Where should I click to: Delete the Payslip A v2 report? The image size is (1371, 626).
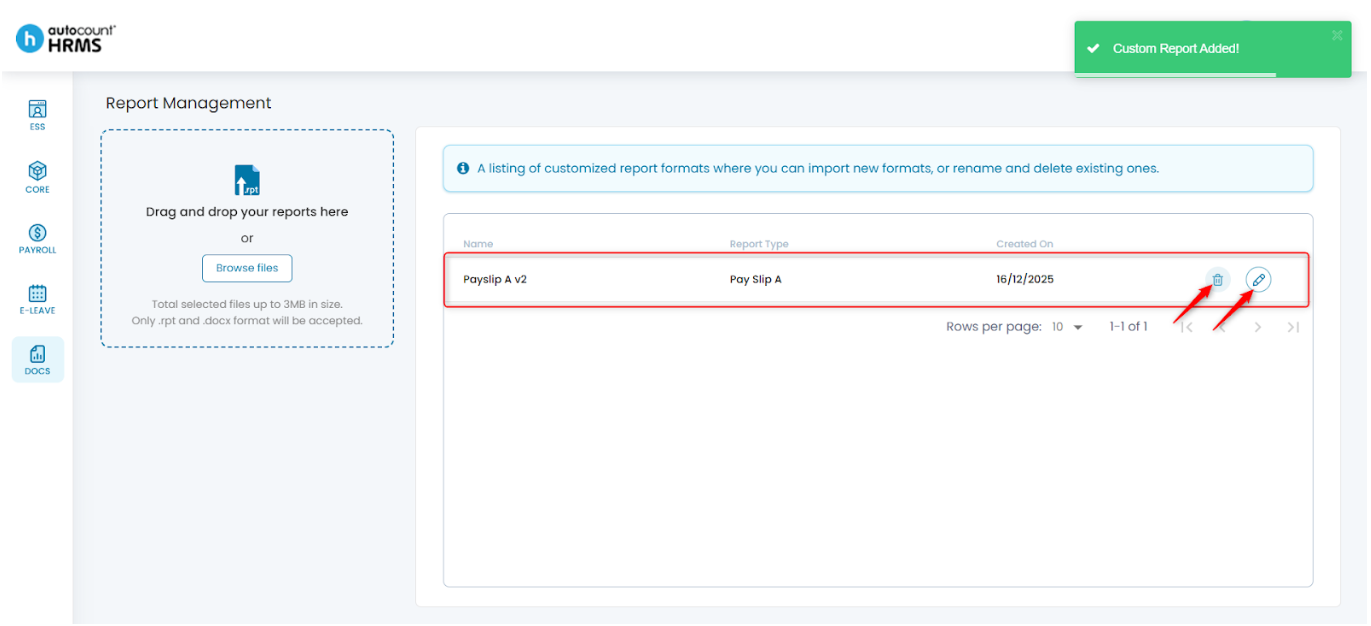click(1217, 280)
